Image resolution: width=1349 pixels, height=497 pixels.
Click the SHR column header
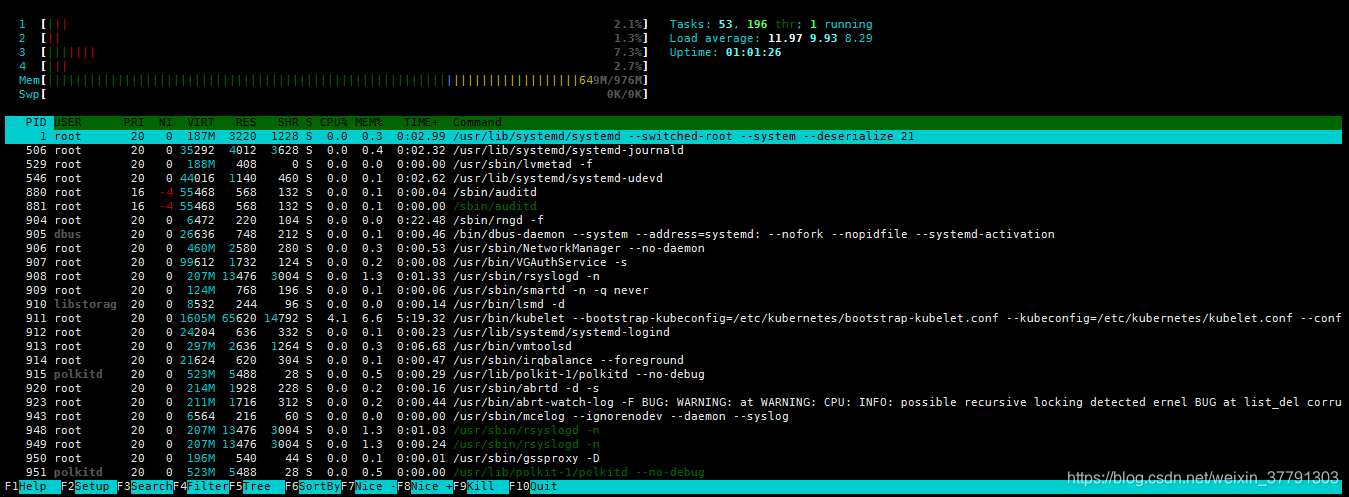[x=289, y=122]
